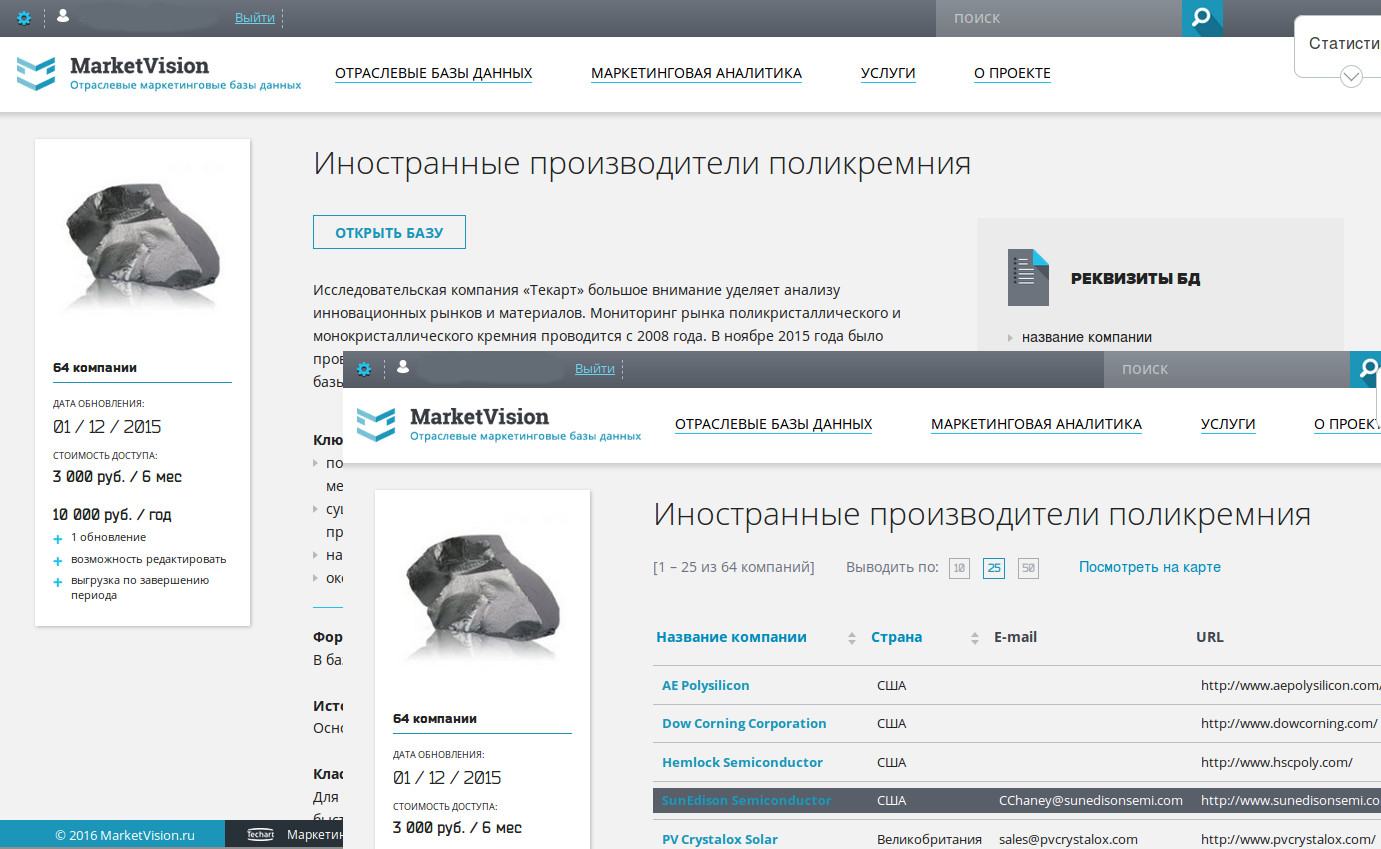The width and height of the screenshot is (1381, 849).
Task: Click the выгрузка по завершению периода line
Action: coord(140,587)
